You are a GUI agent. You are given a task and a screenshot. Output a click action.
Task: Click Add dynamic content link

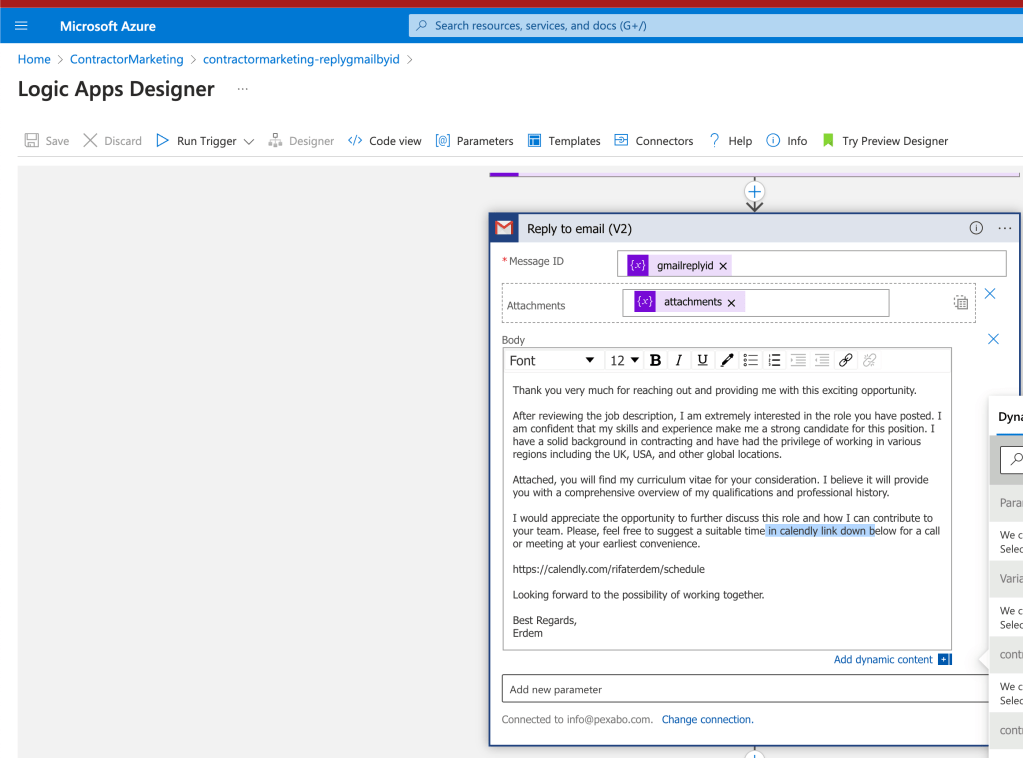tap(883, 659)
